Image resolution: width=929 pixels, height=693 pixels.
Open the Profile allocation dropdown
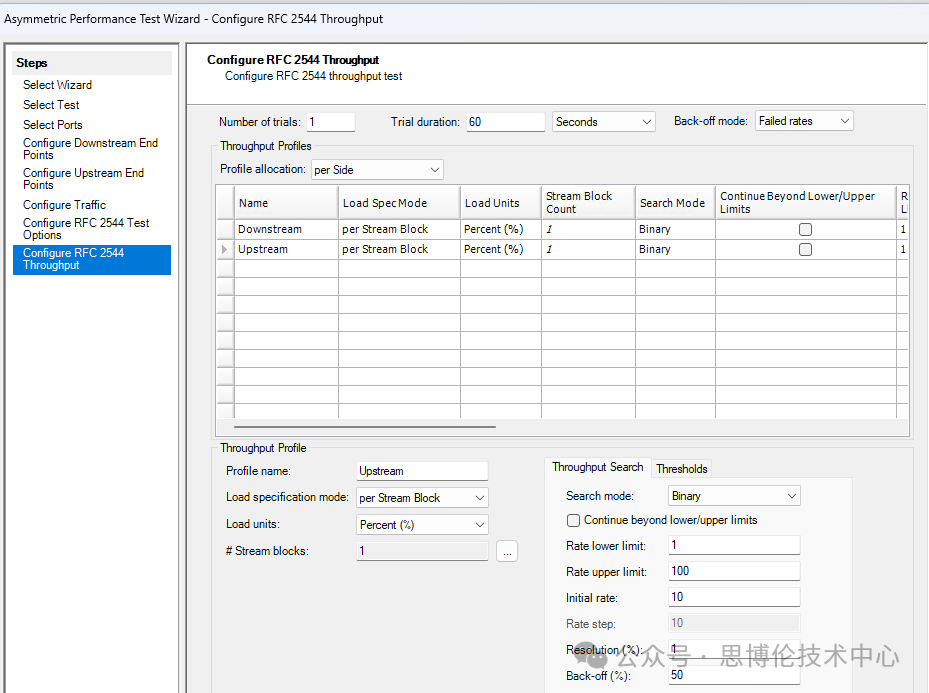376,170
